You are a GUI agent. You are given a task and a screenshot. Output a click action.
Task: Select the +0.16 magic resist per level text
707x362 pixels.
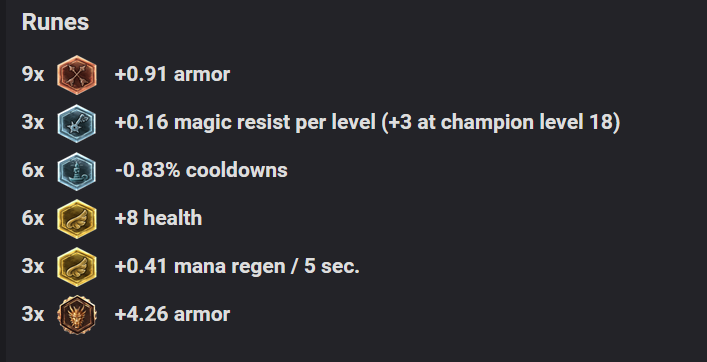click(x=245, y=123)
